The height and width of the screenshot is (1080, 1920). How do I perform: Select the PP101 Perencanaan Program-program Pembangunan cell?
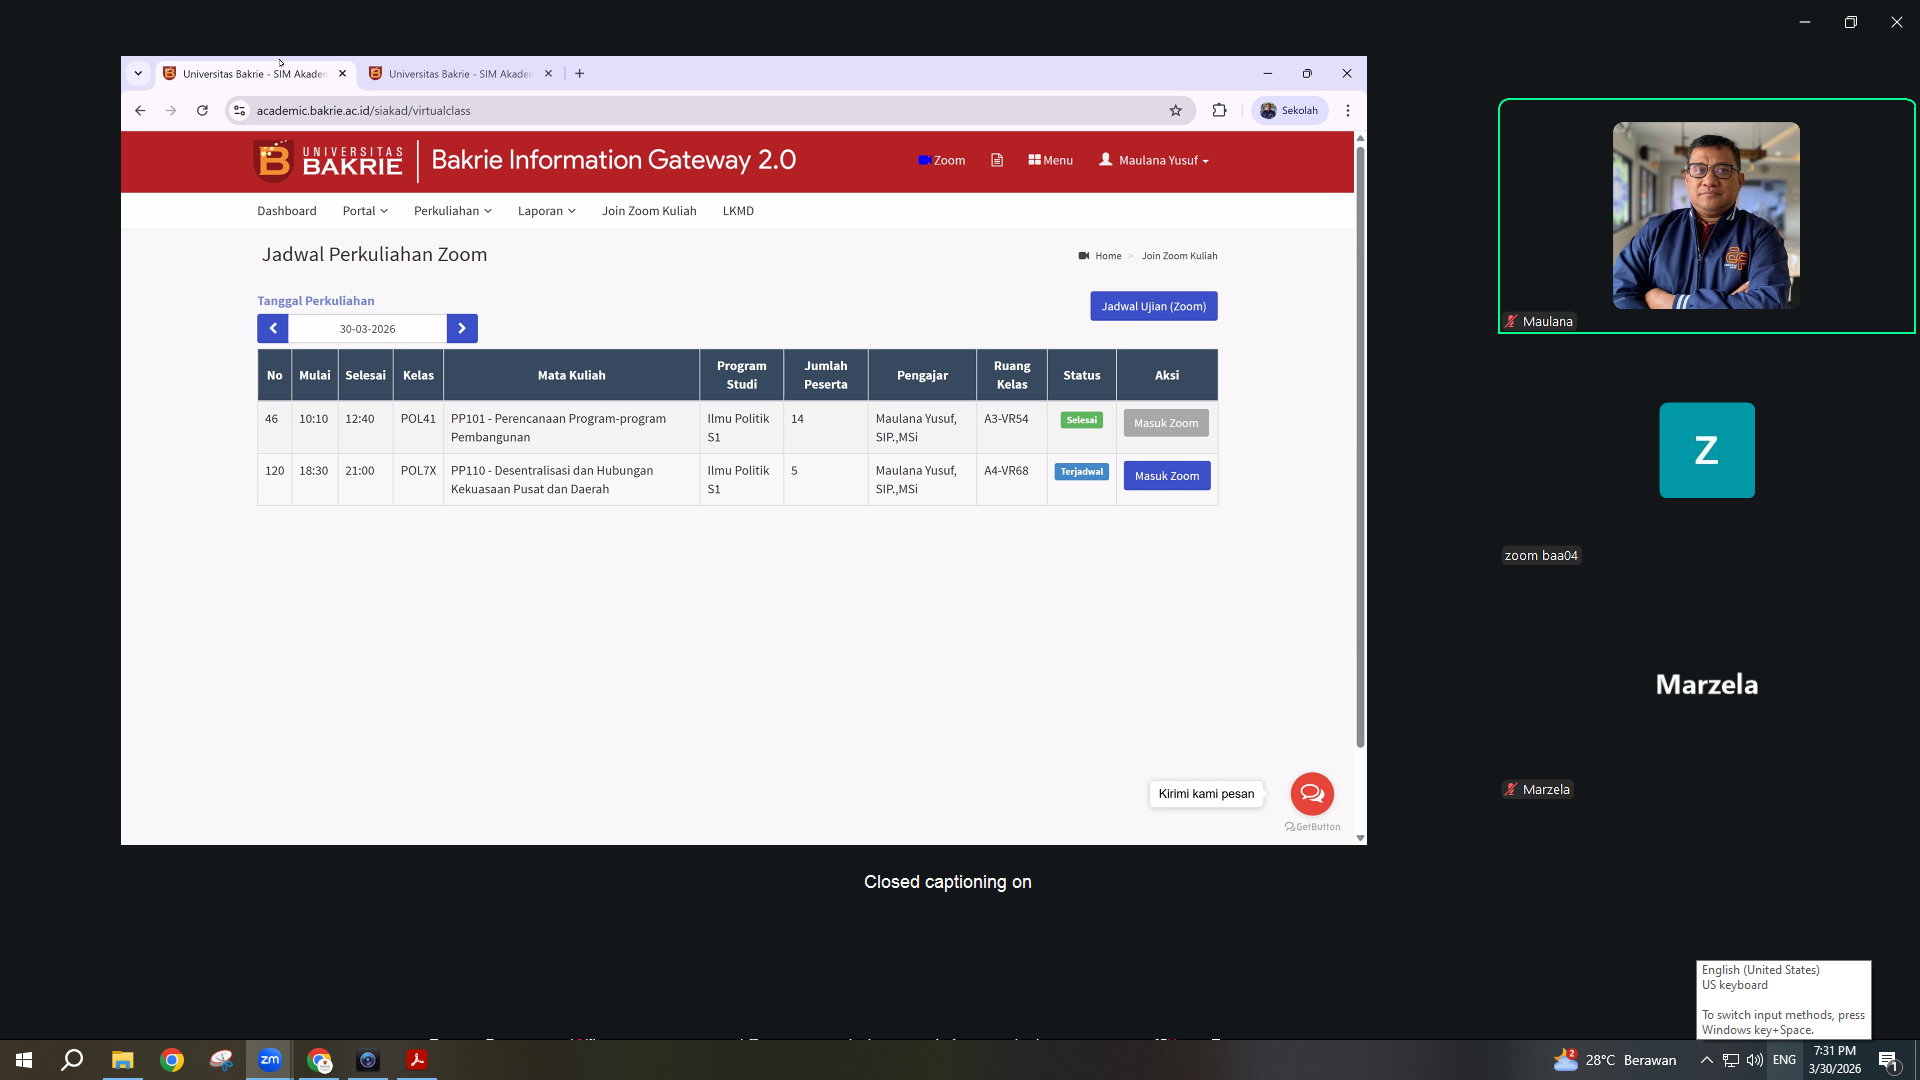(571, 428)
